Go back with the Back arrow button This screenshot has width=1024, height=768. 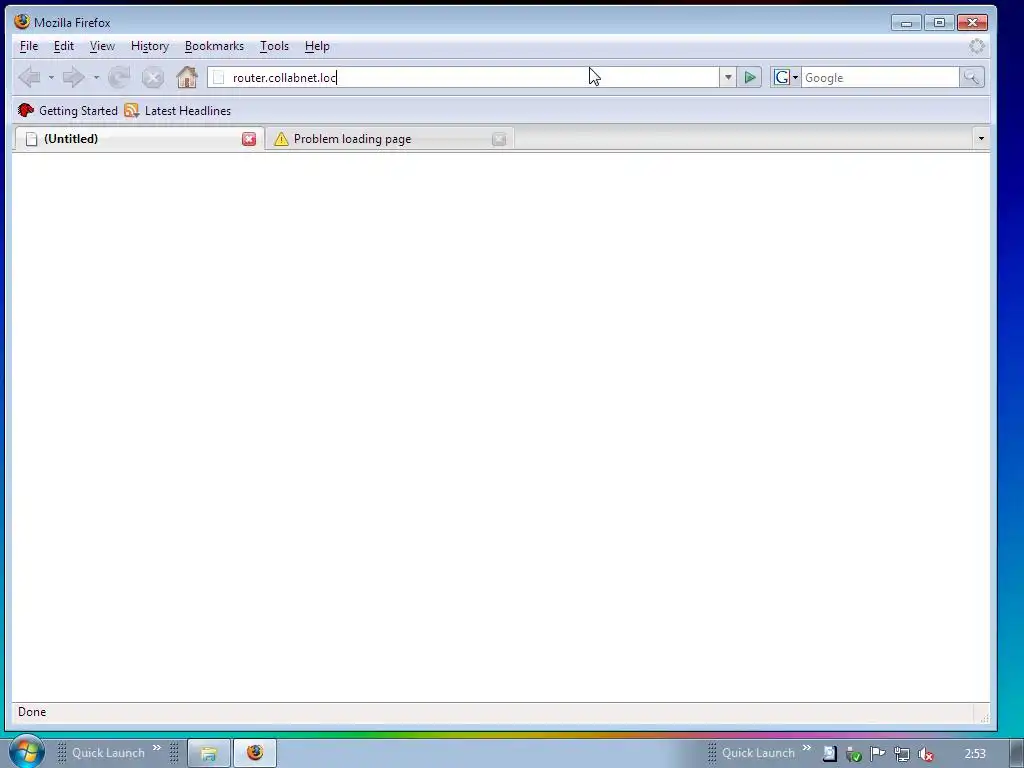29,78
